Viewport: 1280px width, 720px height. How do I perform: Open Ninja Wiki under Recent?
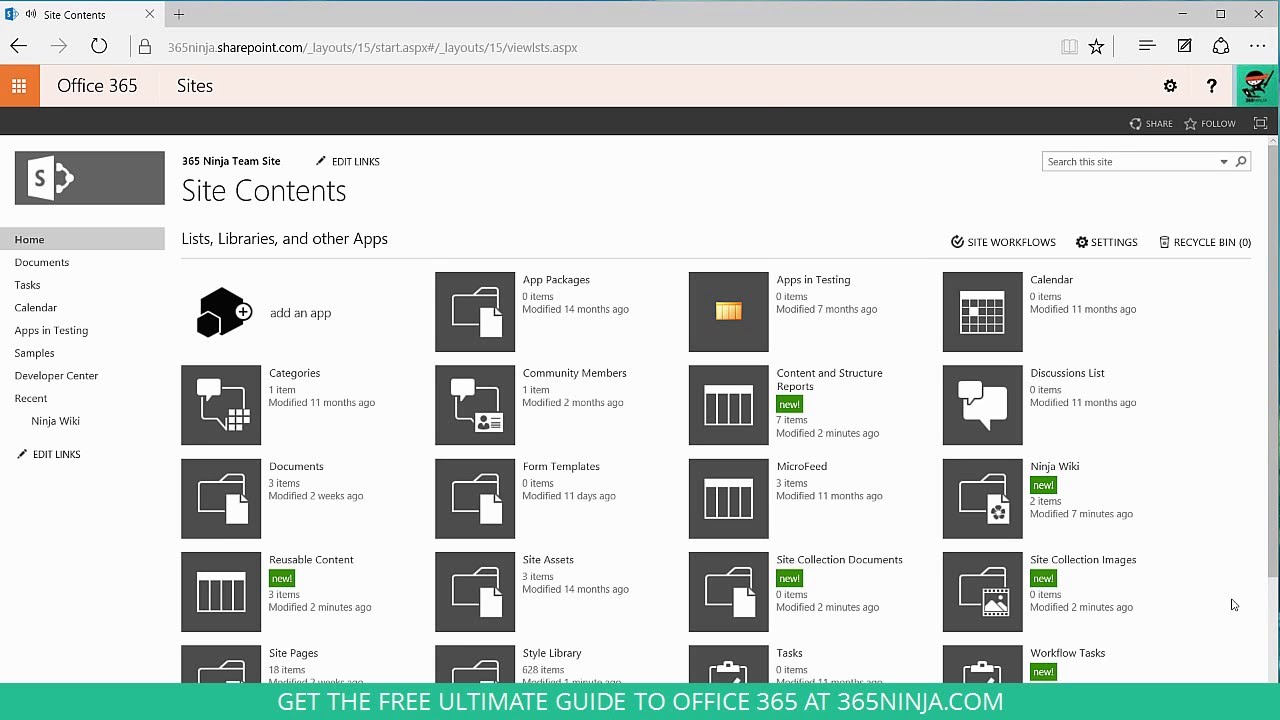(55, 421)
